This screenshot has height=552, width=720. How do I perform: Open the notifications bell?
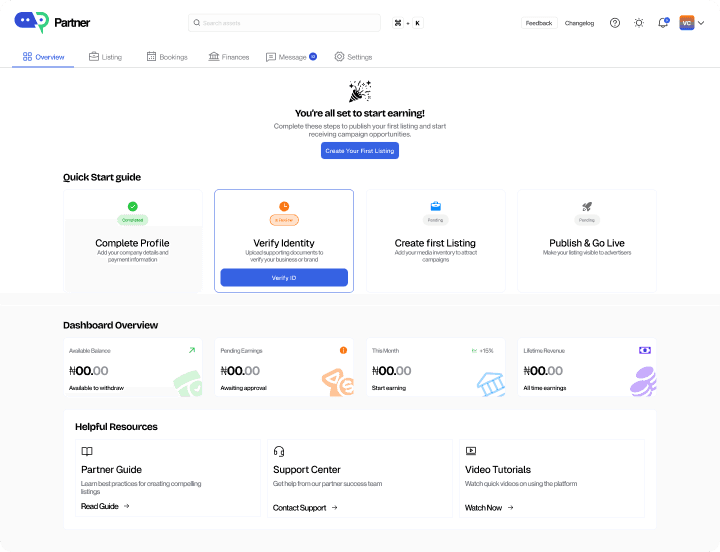pyautogui.click(x=663, y=23)
